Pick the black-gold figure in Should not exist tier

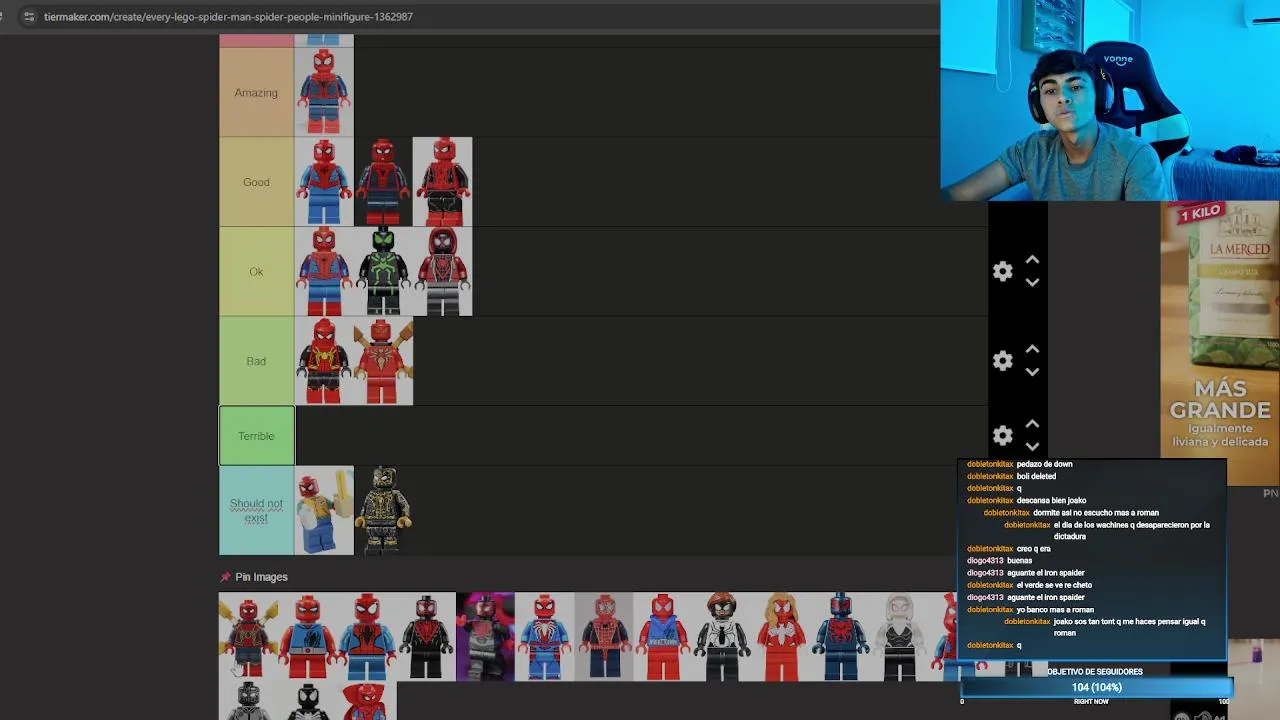[x=383, y=510]
